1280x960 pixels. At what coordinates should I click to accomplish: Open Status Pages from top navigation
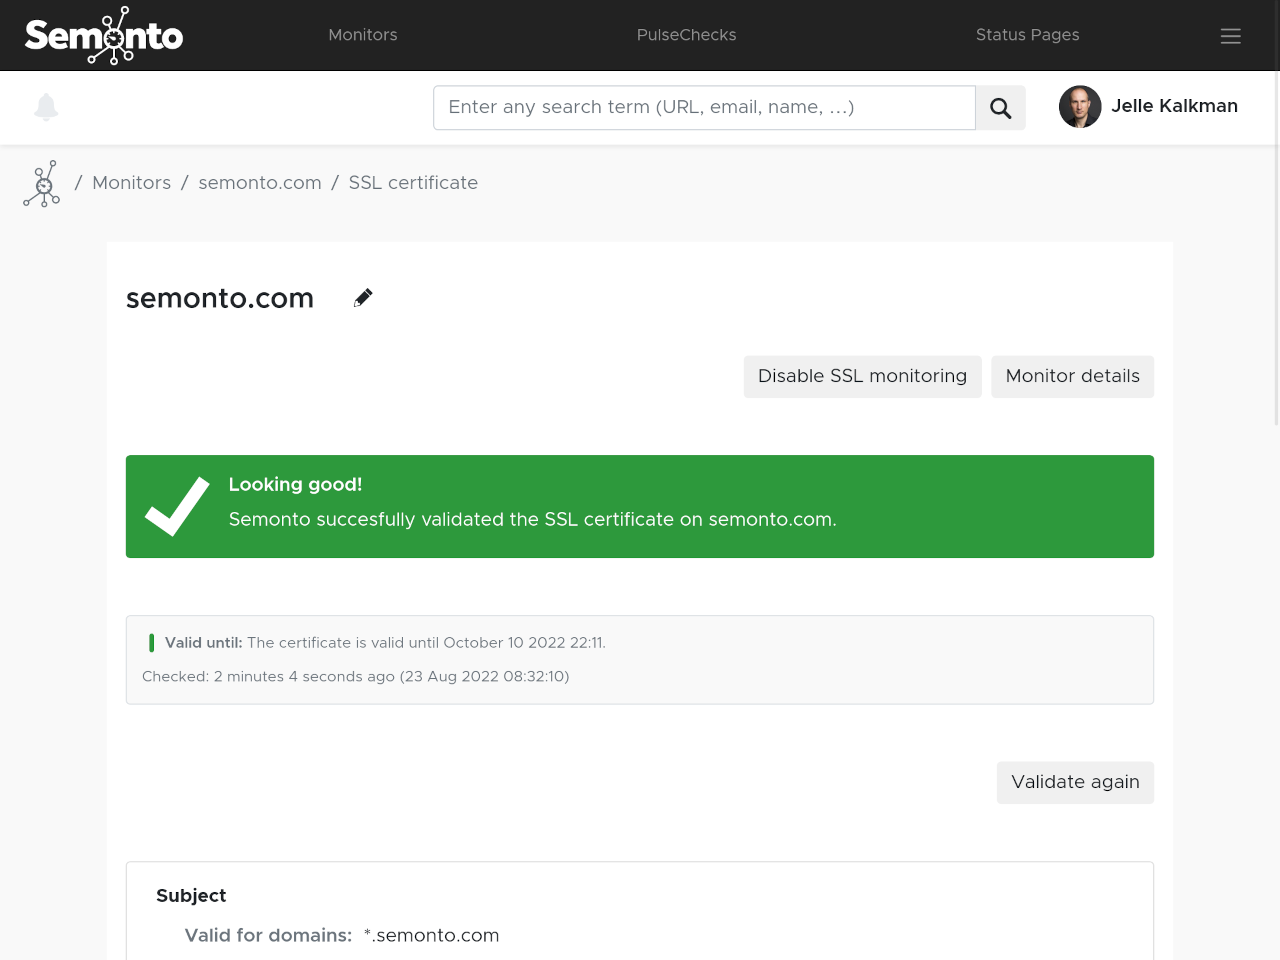click(1027, 35)
